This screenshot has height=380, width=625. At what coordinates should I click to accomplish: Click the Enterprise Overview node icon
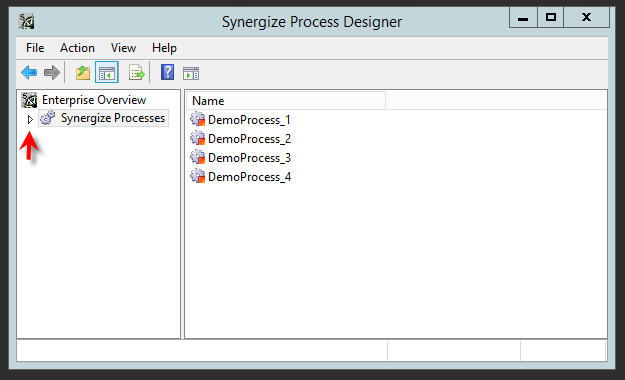click(29, 100)
